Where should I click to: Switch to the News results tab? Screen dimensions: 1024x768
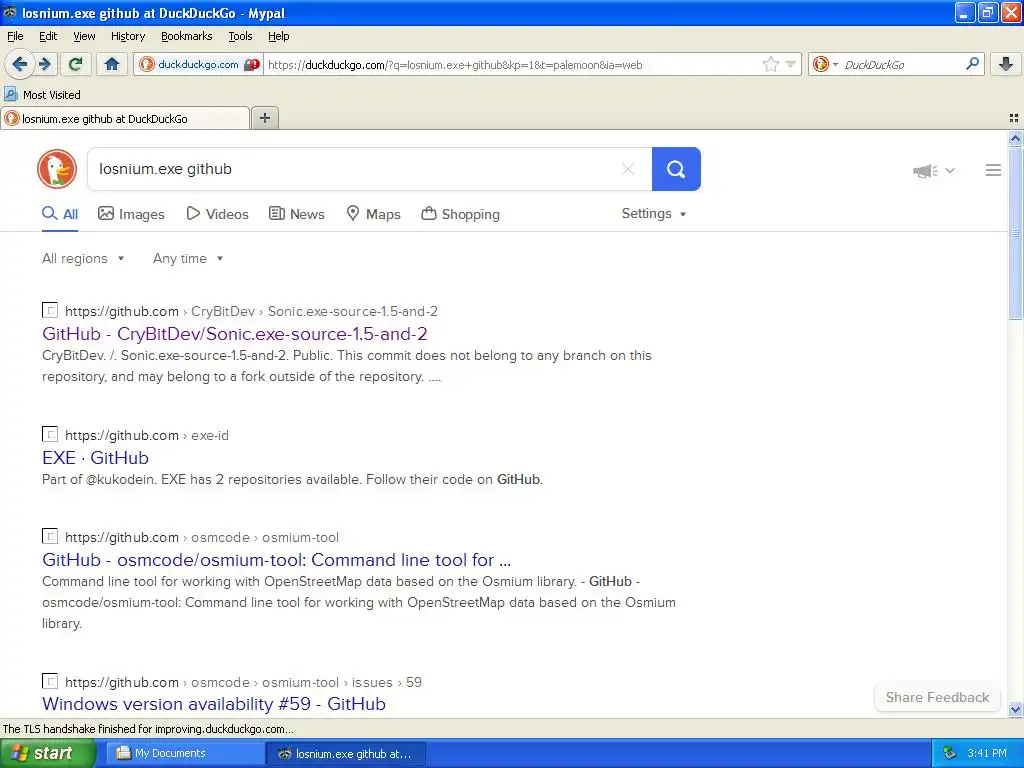(296, 214)
